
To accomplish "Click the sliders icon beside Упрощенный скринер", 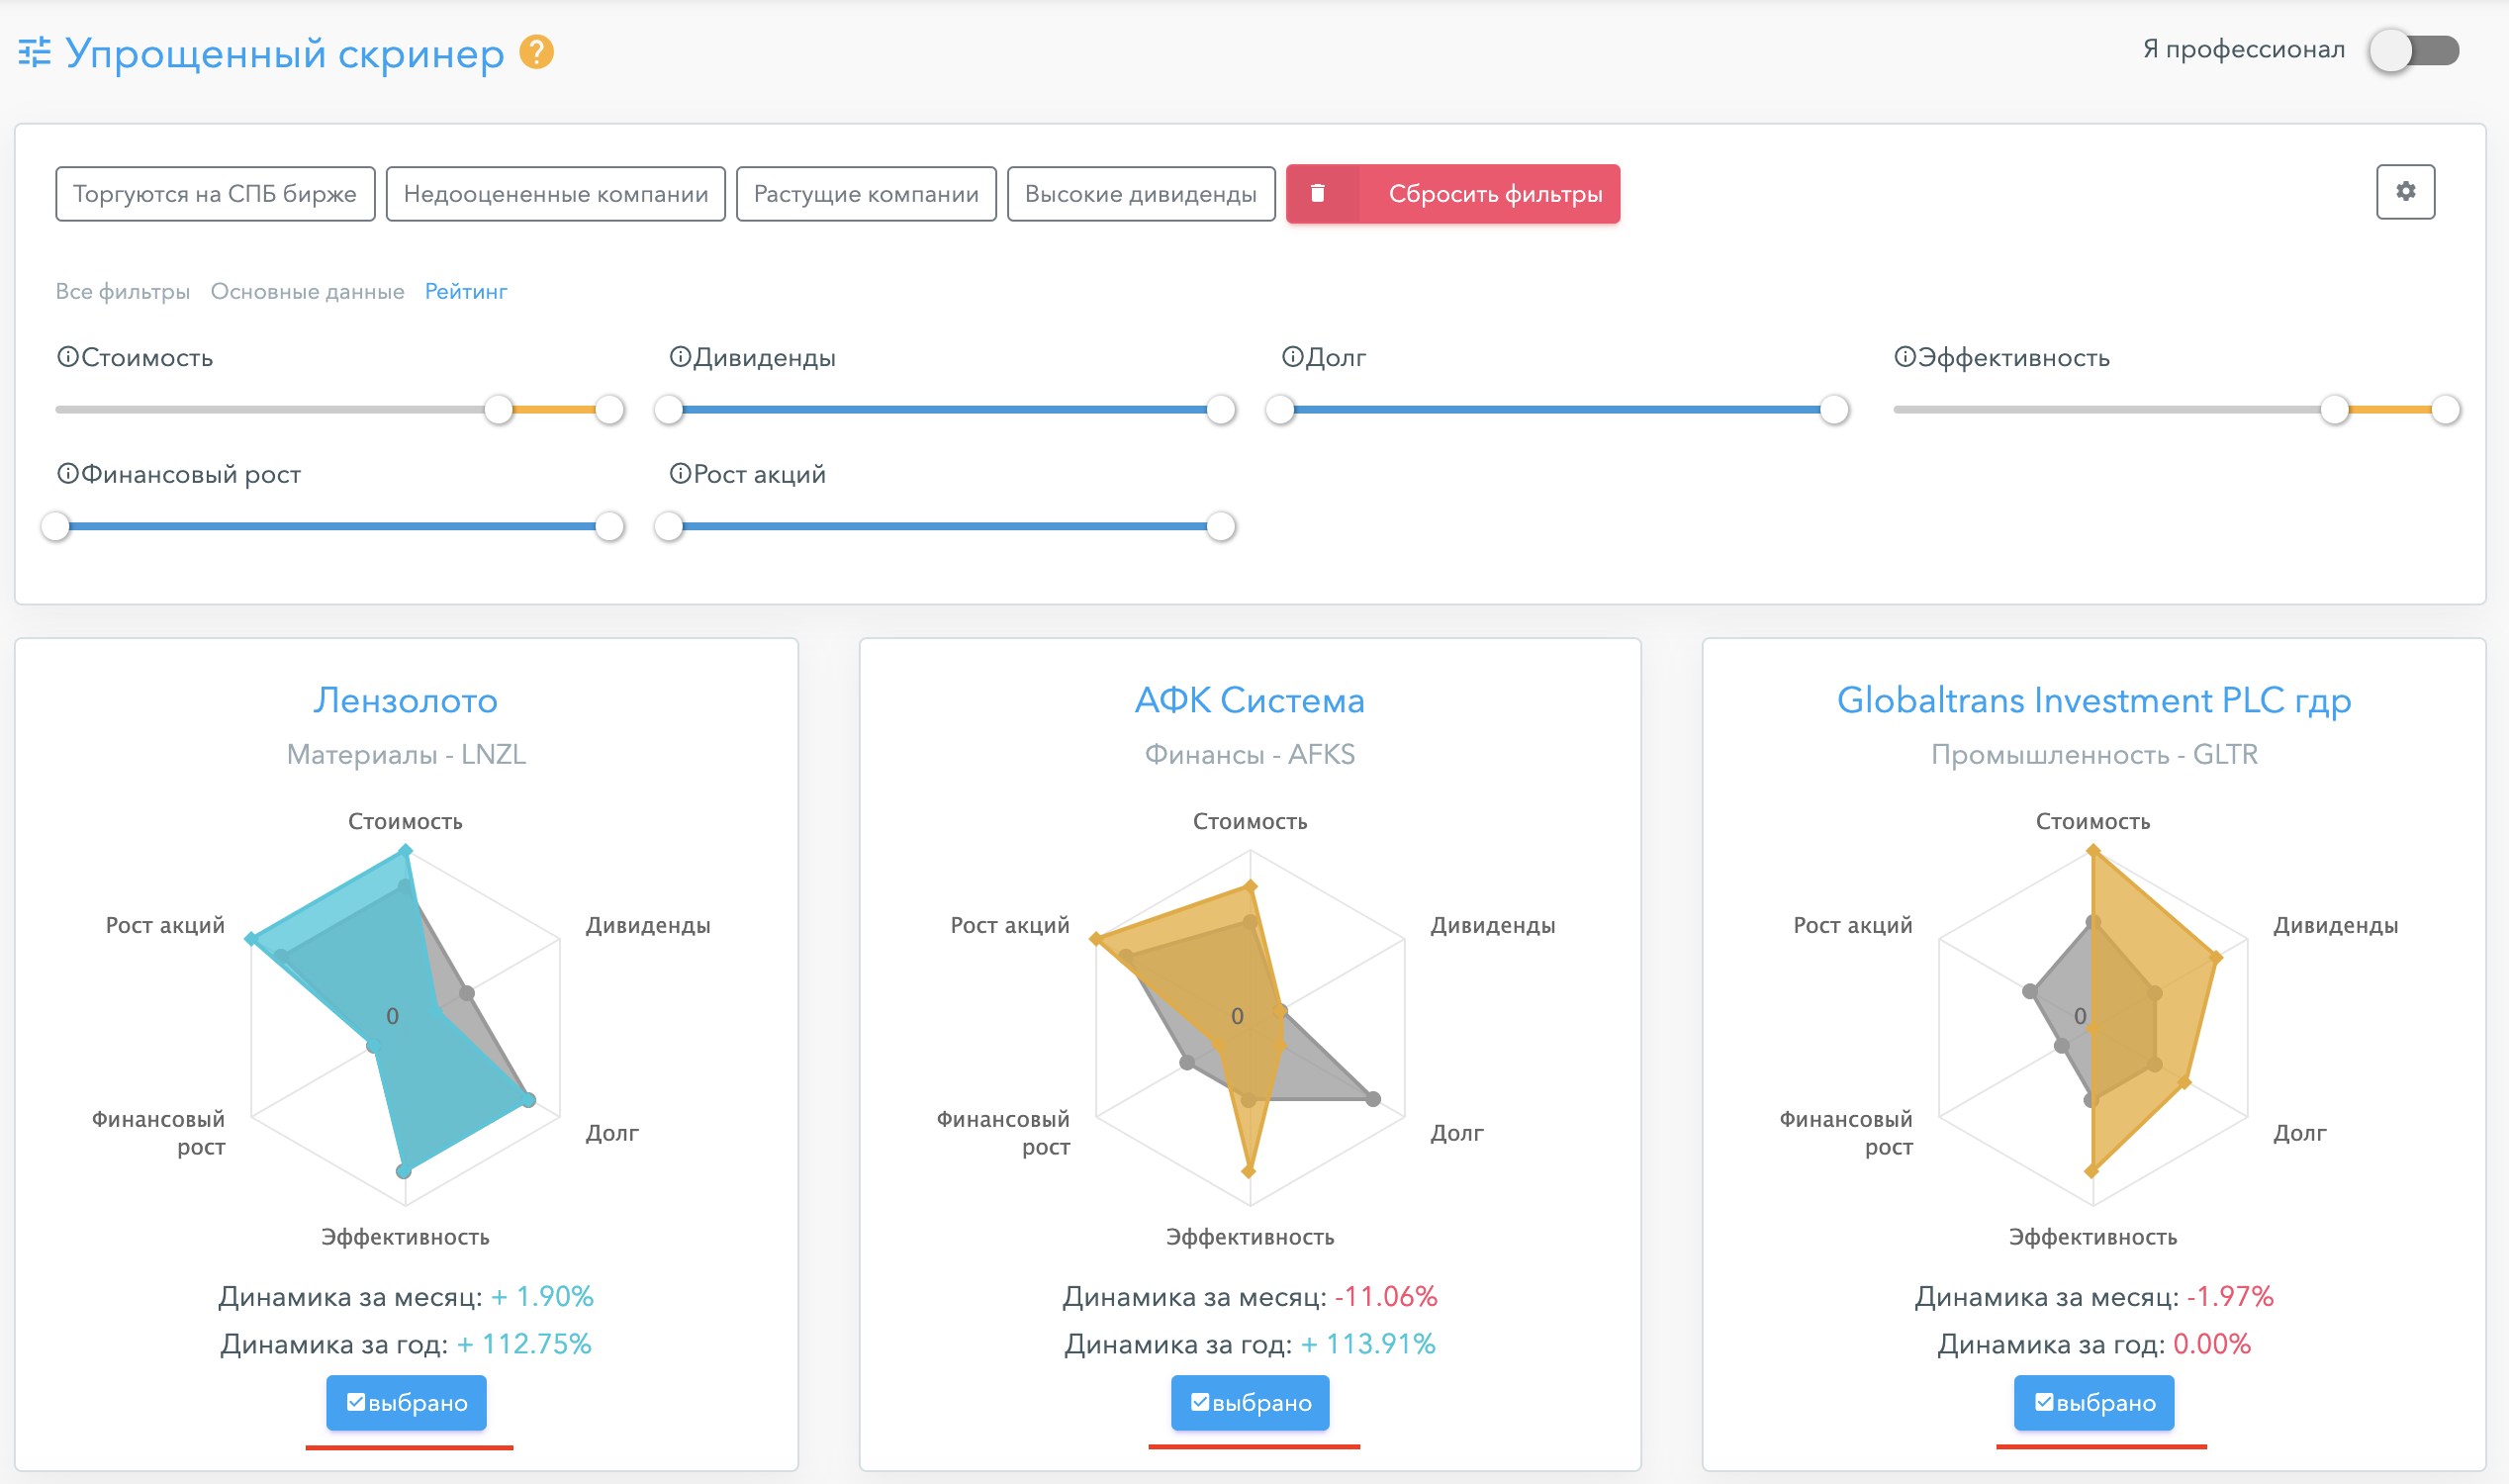I will pos(35,52).
